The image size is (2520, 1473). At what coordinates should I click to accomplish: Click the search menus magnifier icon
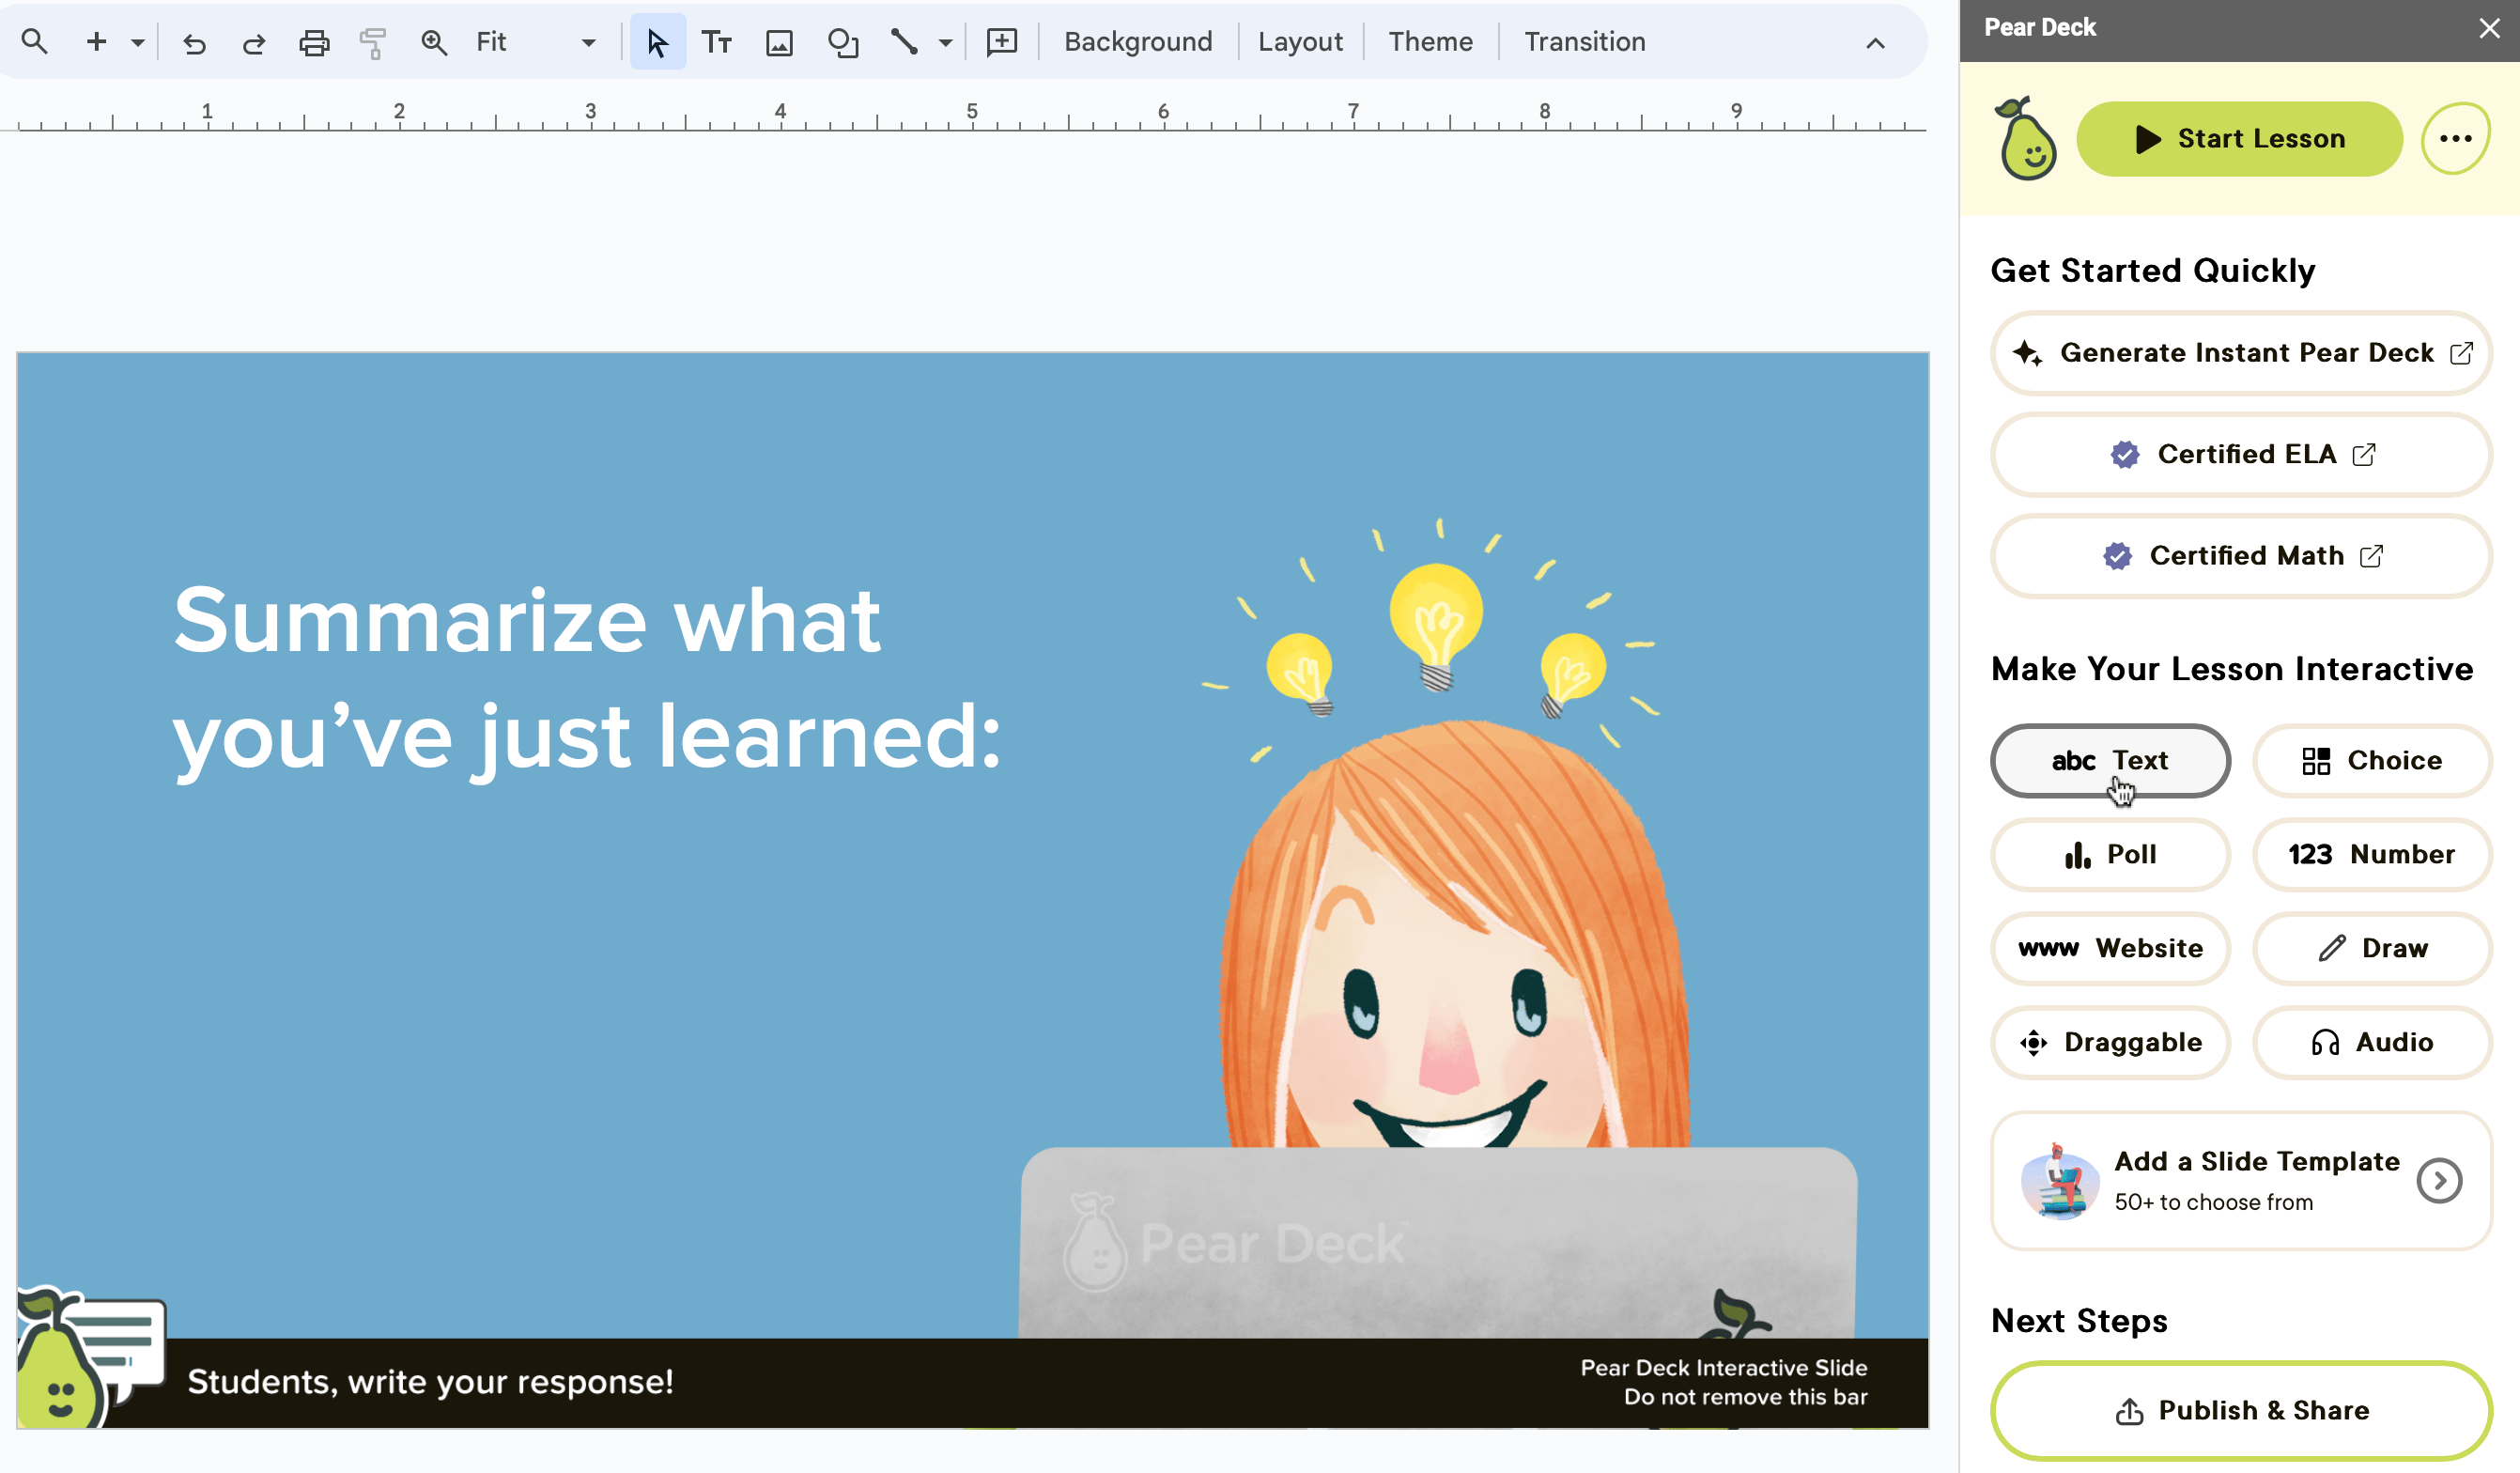point(34,42)
